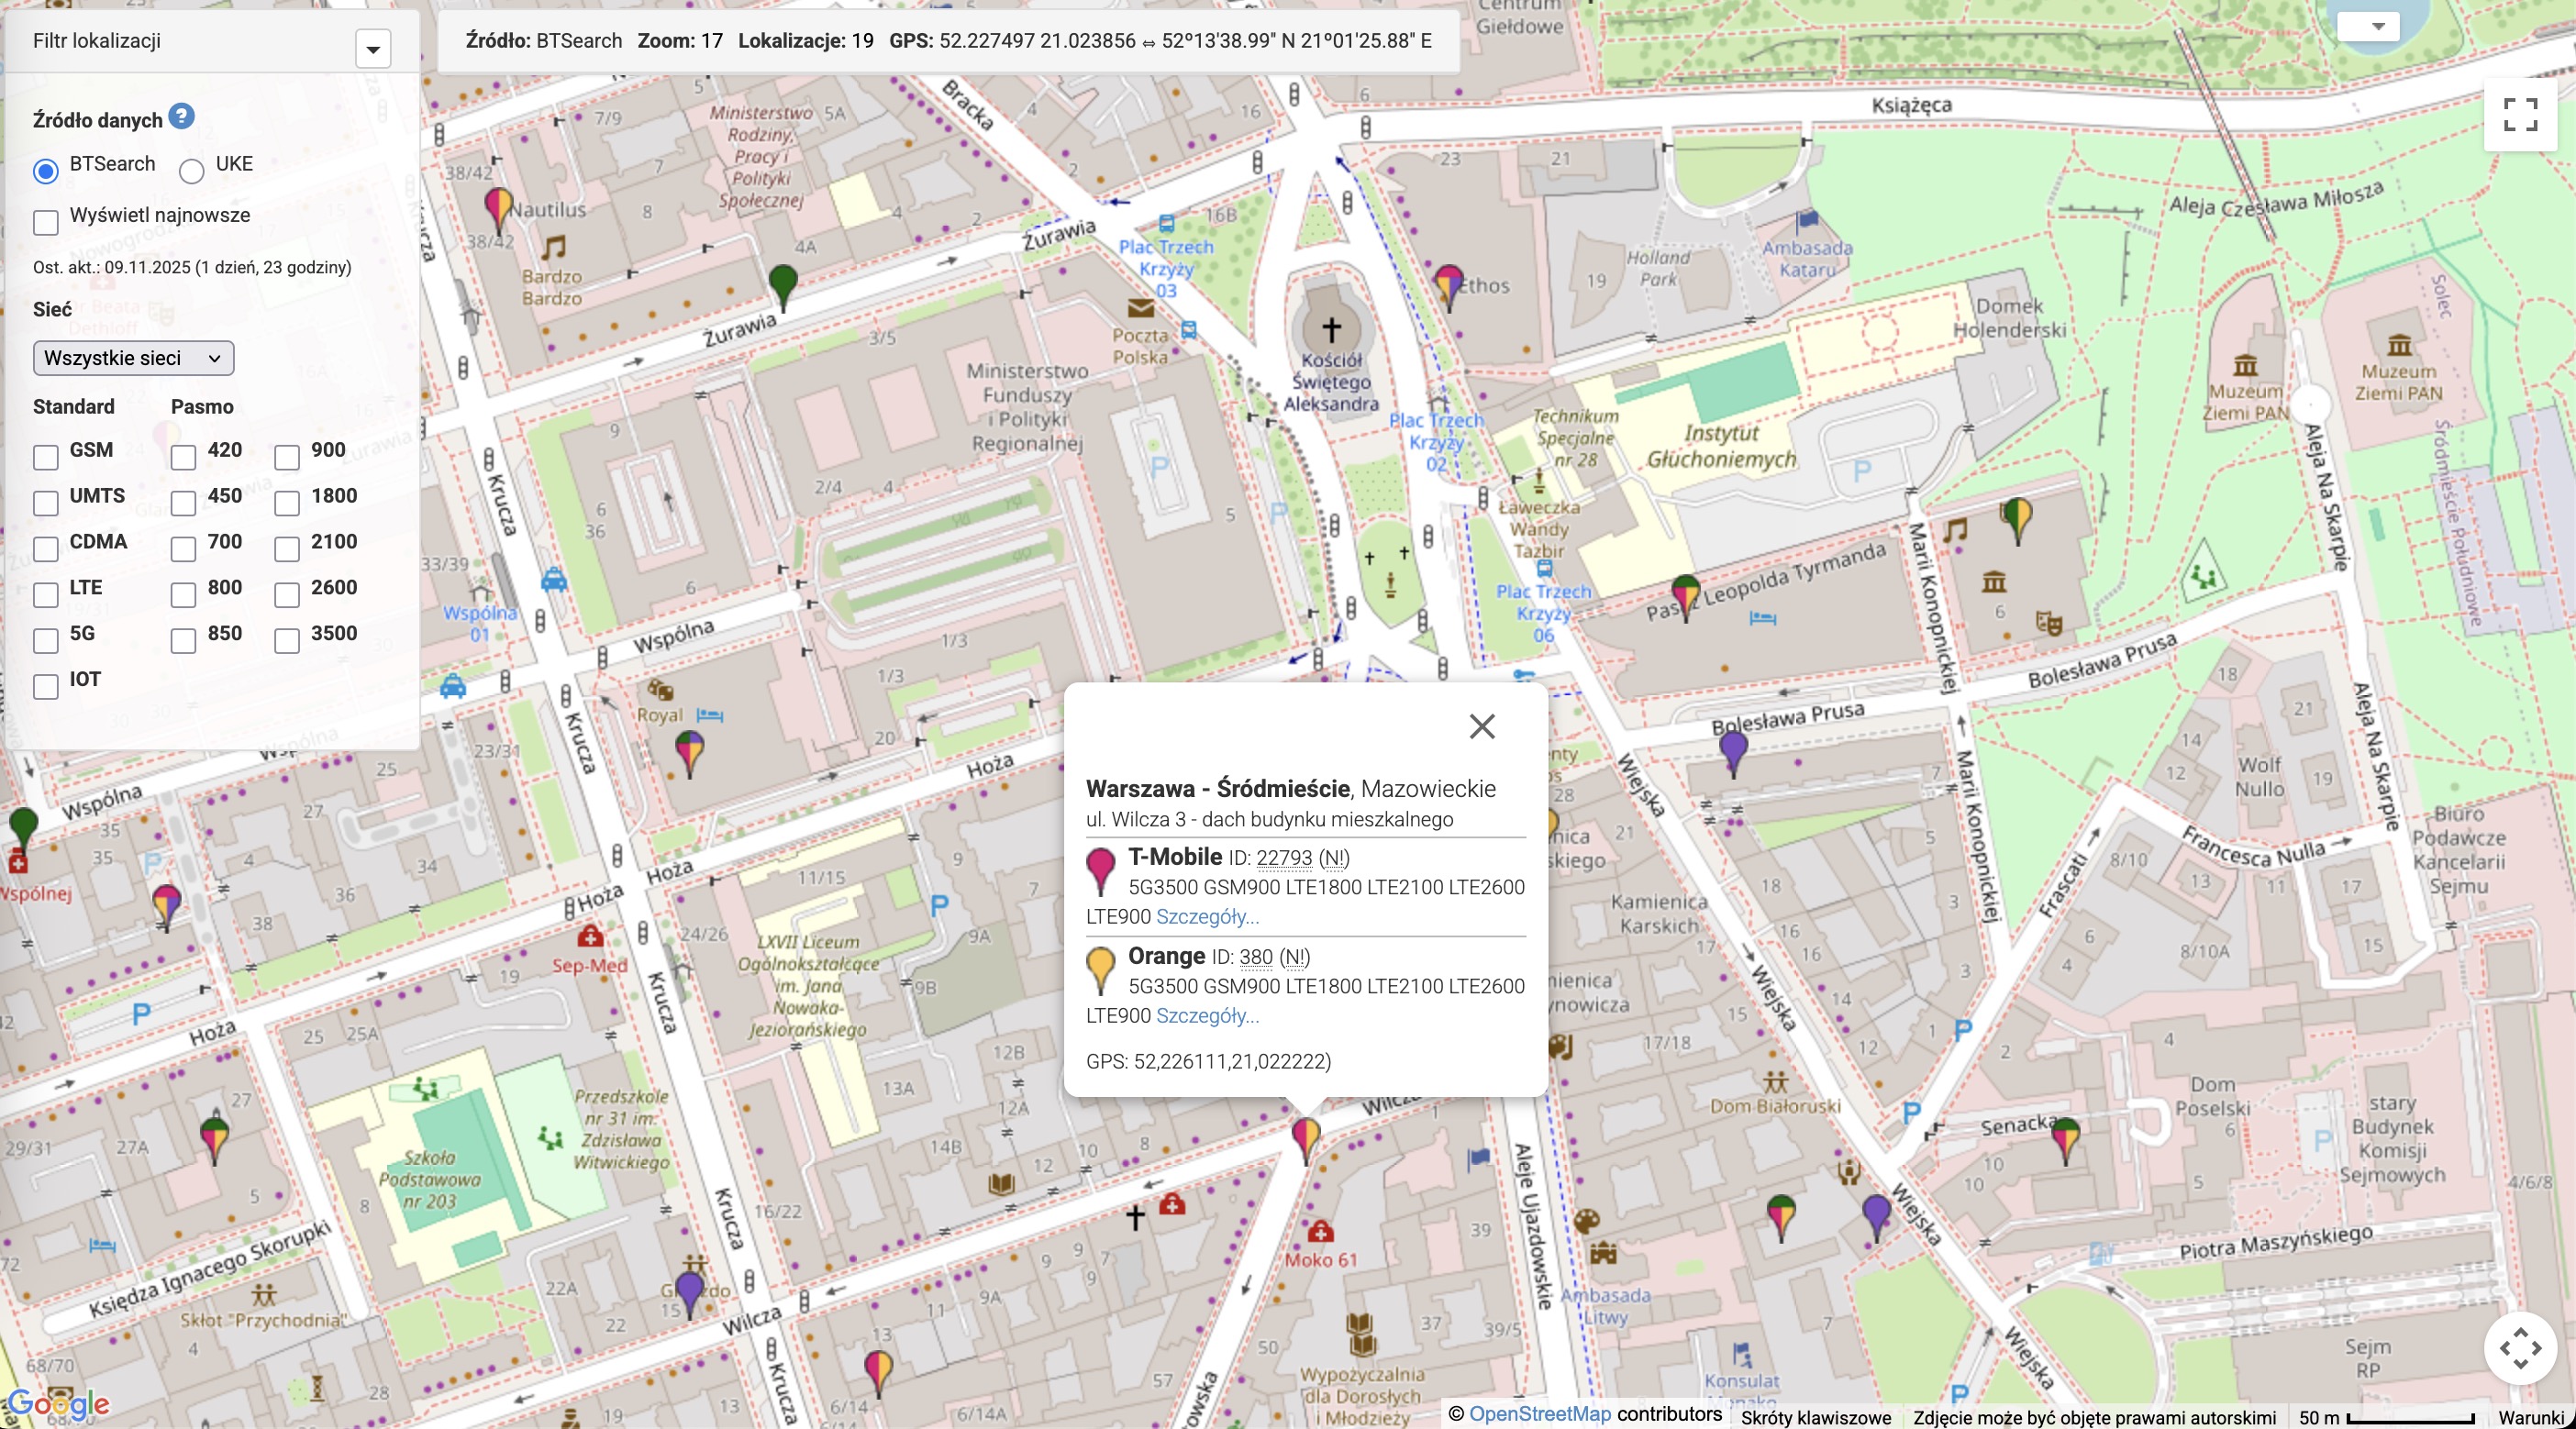
Task: Click the dark green marker on Żurawia street
Action: click(x=783, y=282)
